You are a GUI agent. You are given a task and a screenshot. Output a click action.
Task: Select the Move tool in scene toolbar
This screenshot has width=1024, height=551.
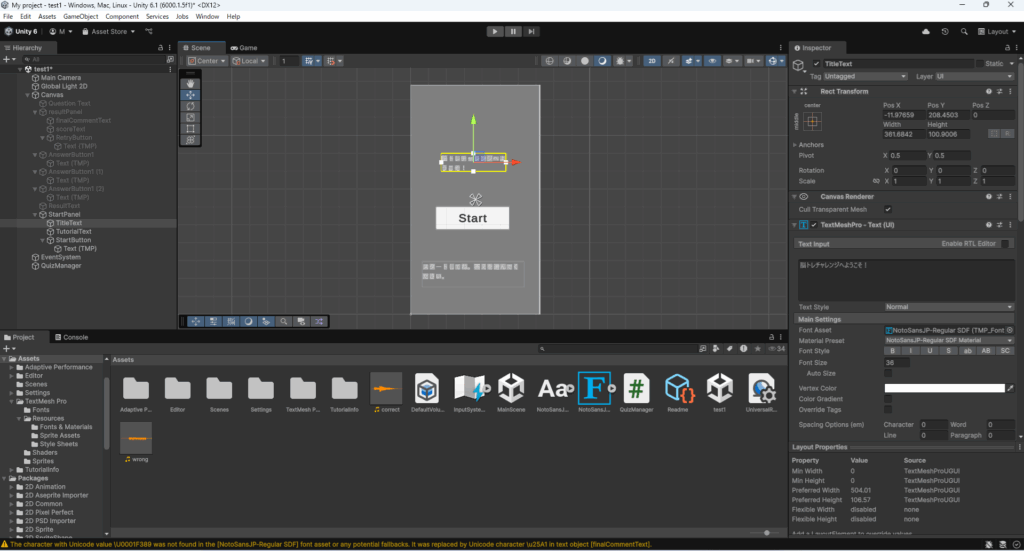191,95
